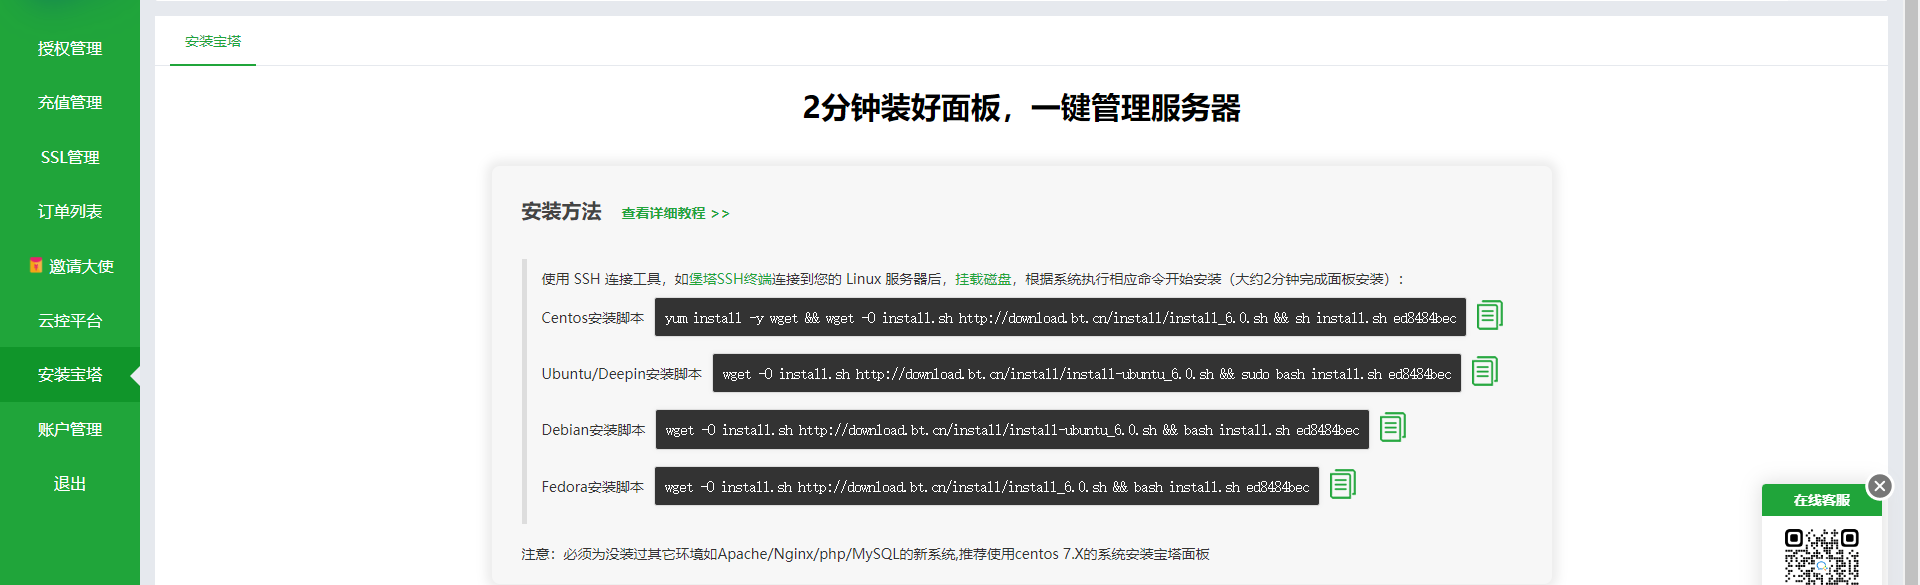Click the customer service QR code

tap(1822, 557)
